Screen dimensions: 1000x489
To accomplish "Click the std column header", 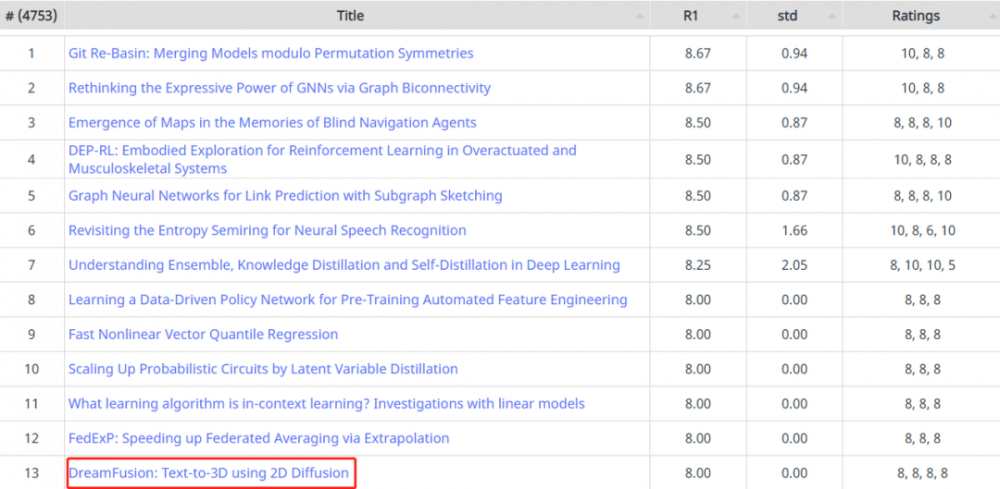I will coord(795,16).
